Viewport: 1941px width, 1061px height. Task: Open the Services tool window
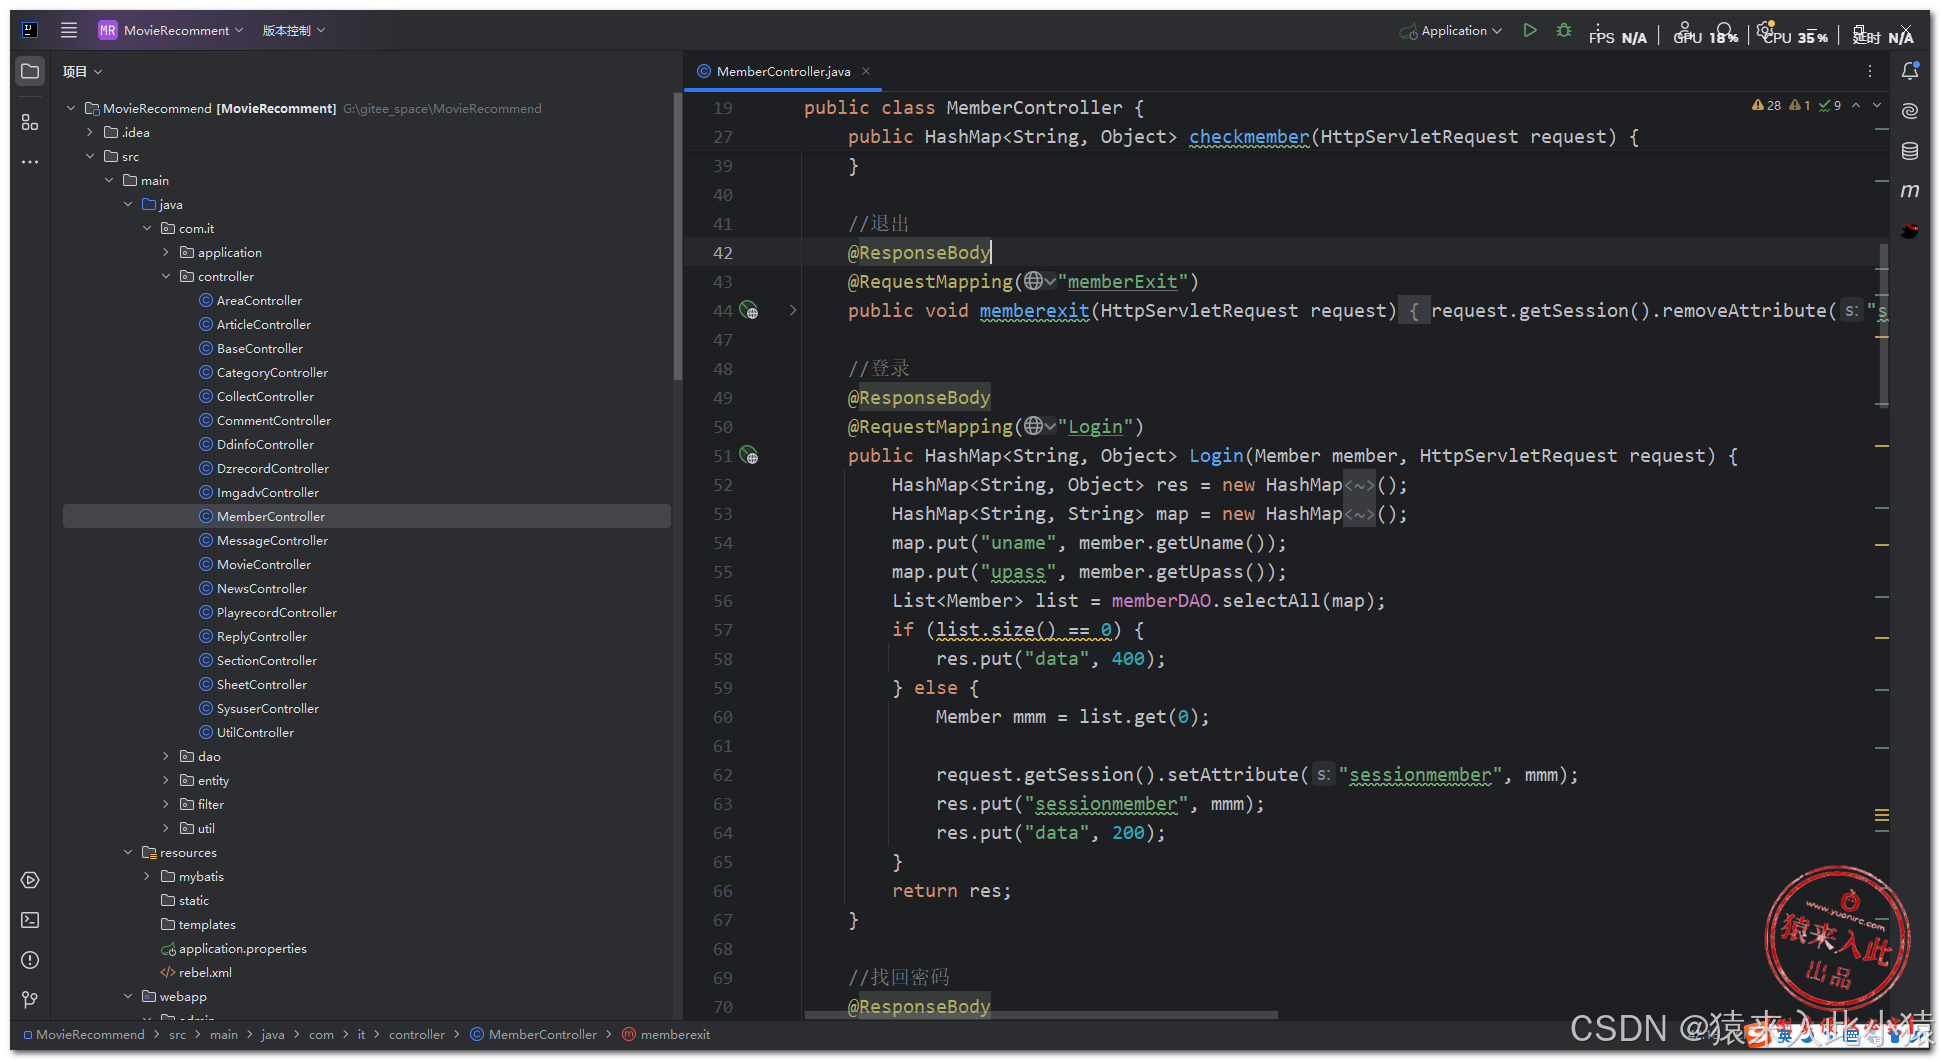click(x=30, y=880)
